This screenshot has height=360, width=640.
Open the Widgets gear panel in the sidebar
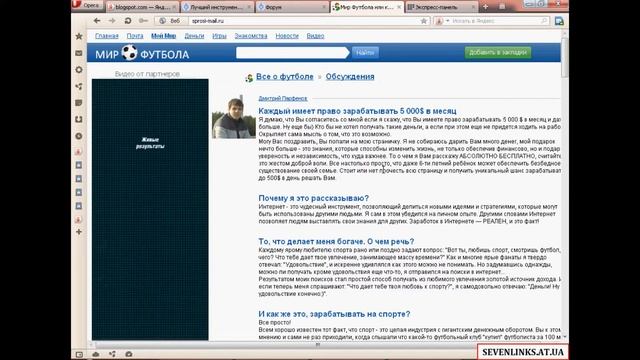point(79,70)
